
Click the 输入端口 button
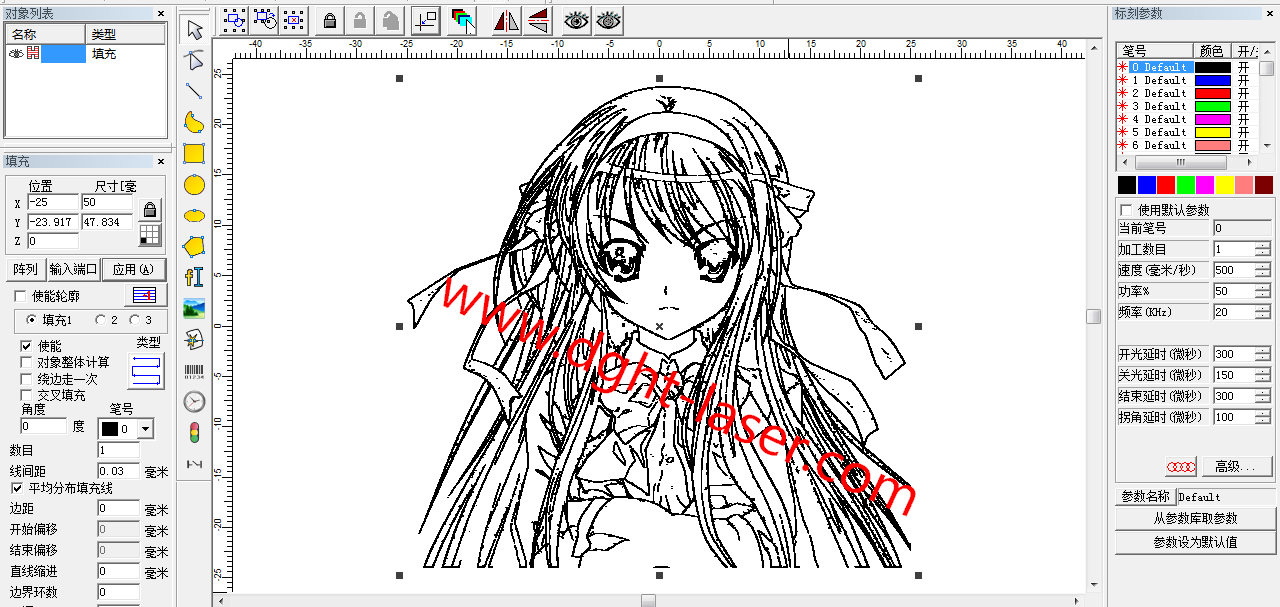pos(74,269)
